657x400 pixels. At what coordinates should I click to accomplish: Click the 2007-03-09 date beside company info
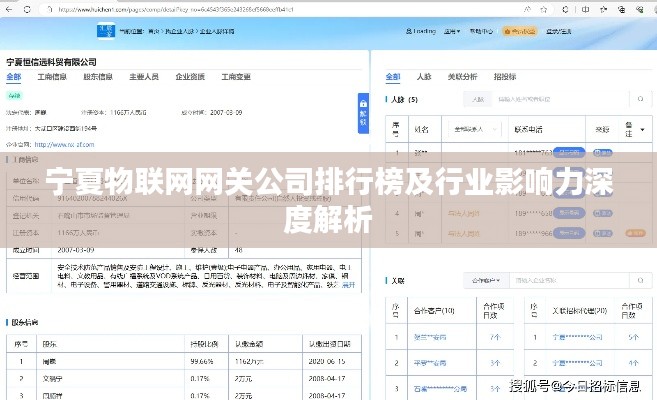226,113
